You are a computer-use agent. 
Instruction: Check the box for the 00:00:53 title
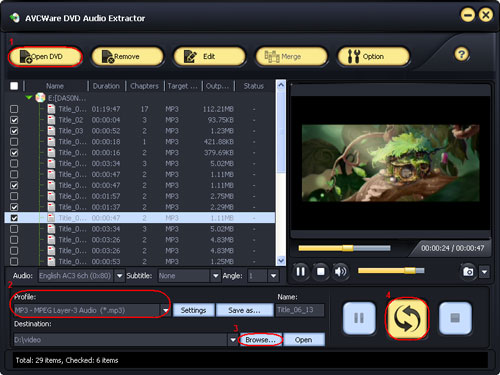(14, 261)
